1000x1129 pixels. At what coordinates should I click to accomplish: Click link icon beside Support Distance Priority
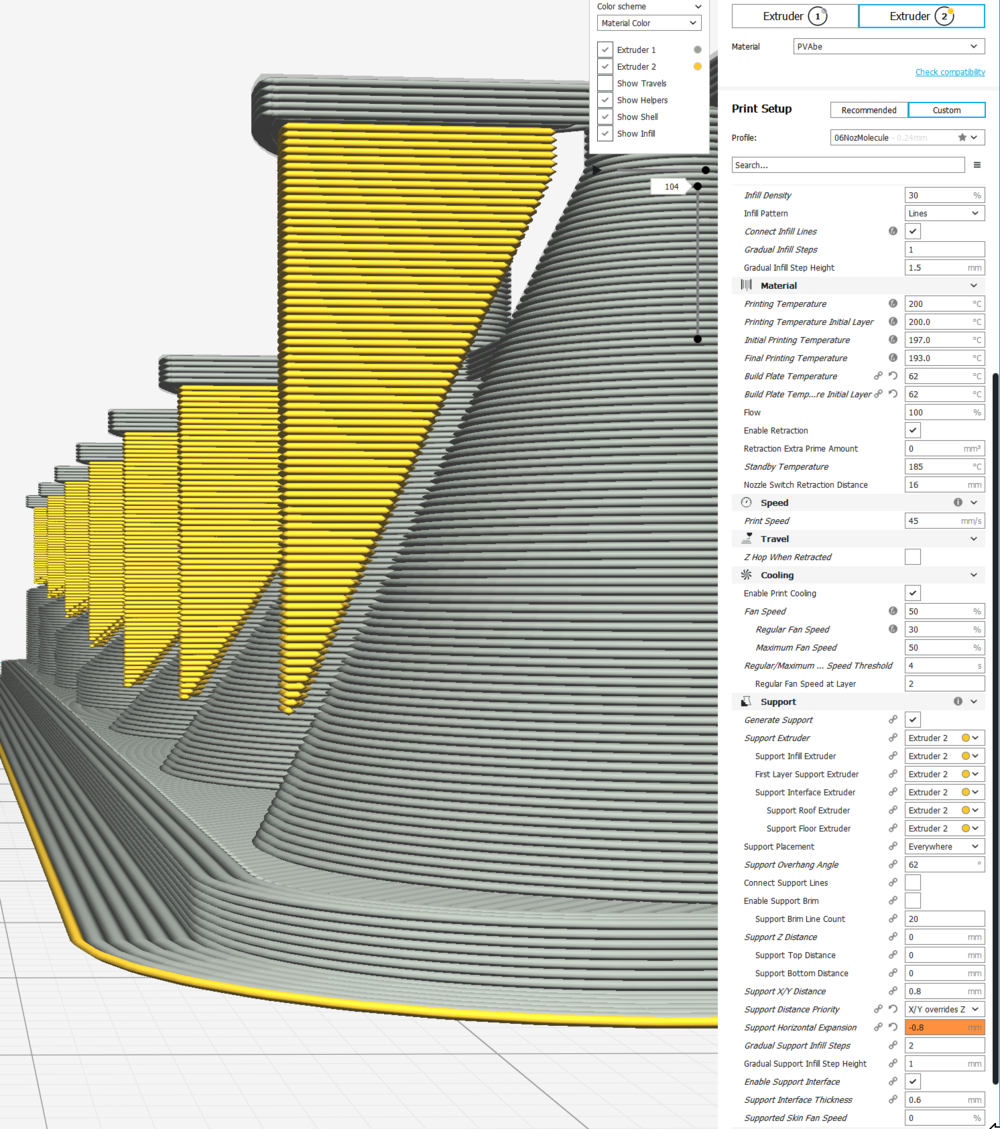[x=878, y=1009]
